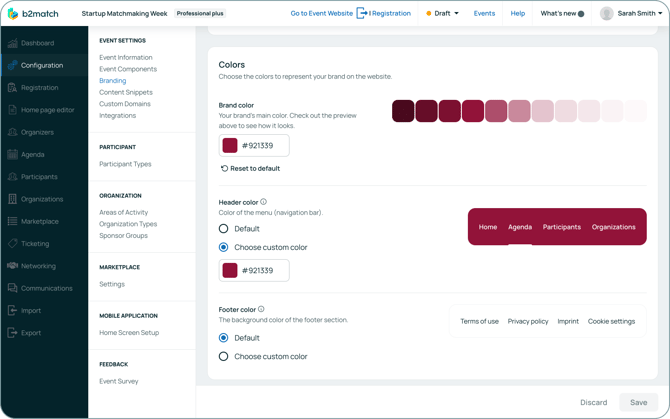Screen dimensions: 670x419
Task: Click the Header color info icon
Action: pyautogui.click(x=264, y=202)
